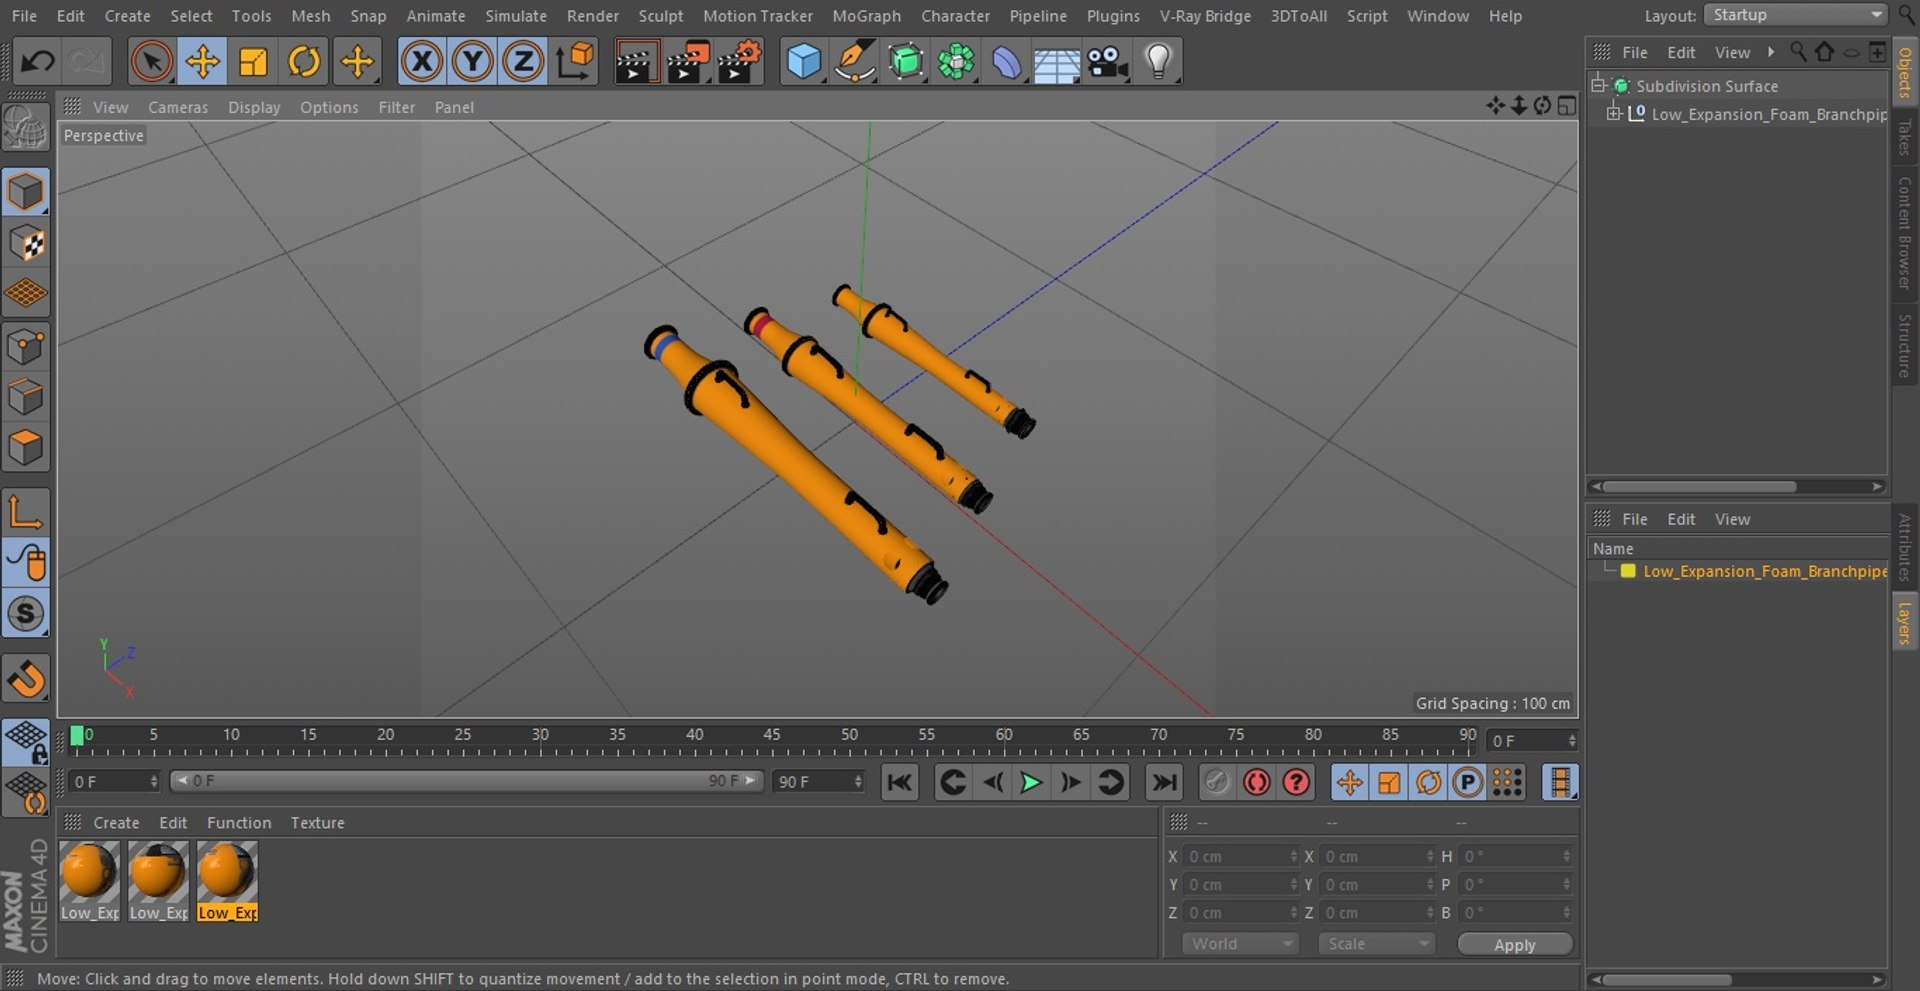This screenshot has width=1920, height=991.
Task: Click the object manager horizontal scrollbar
Action: 1699,487
